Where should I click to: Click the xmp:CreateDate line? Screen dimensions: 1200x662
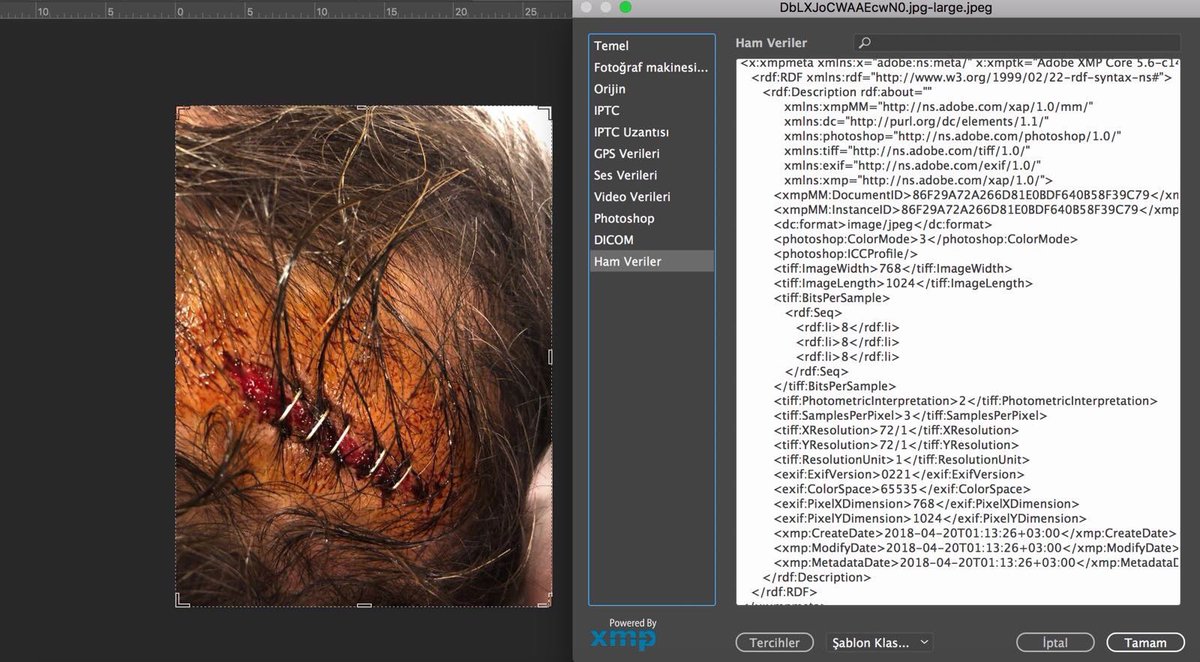[975, 533]
